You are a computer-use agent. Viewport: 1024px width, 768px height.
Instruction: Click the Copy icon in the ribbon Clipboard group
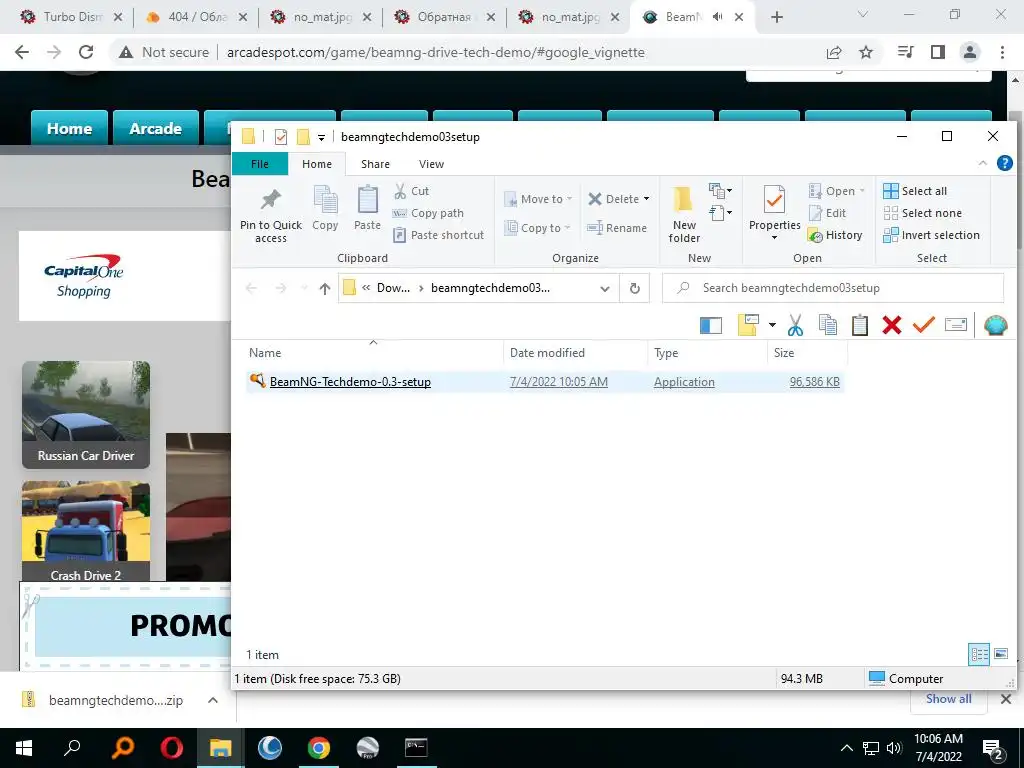(x=325, y=200)
